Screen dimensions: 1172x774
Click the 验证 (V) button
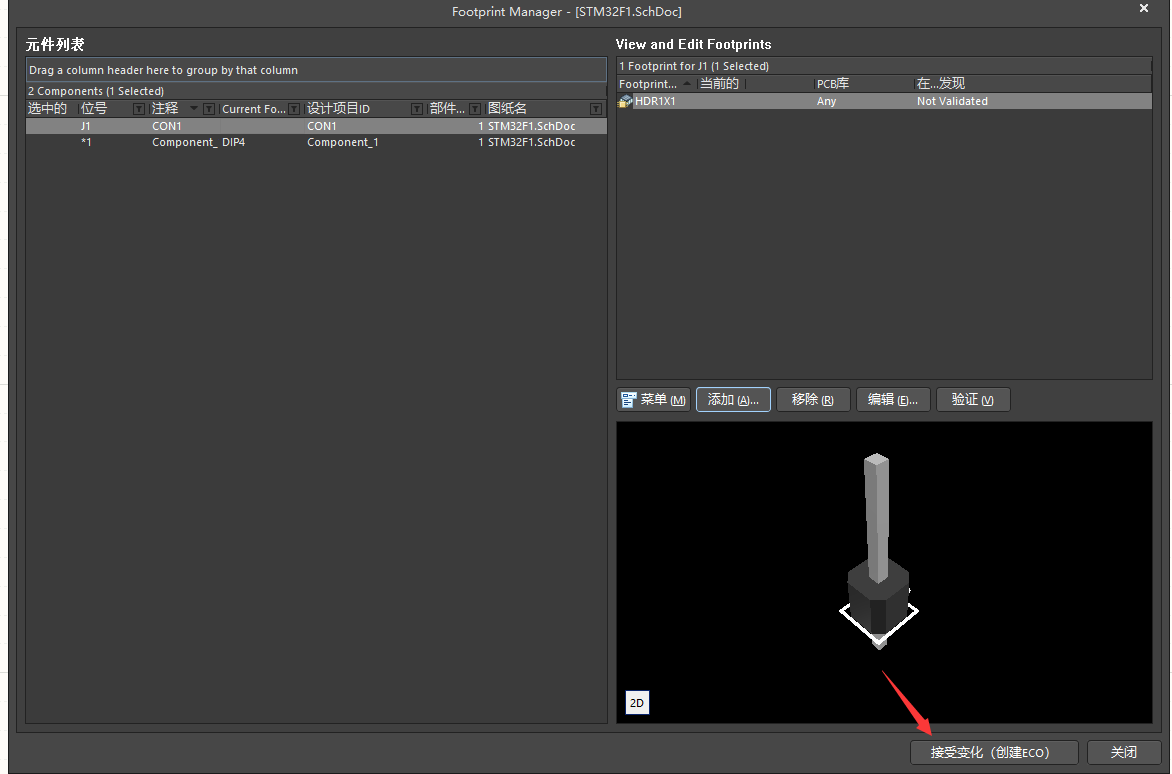(972, 400)
